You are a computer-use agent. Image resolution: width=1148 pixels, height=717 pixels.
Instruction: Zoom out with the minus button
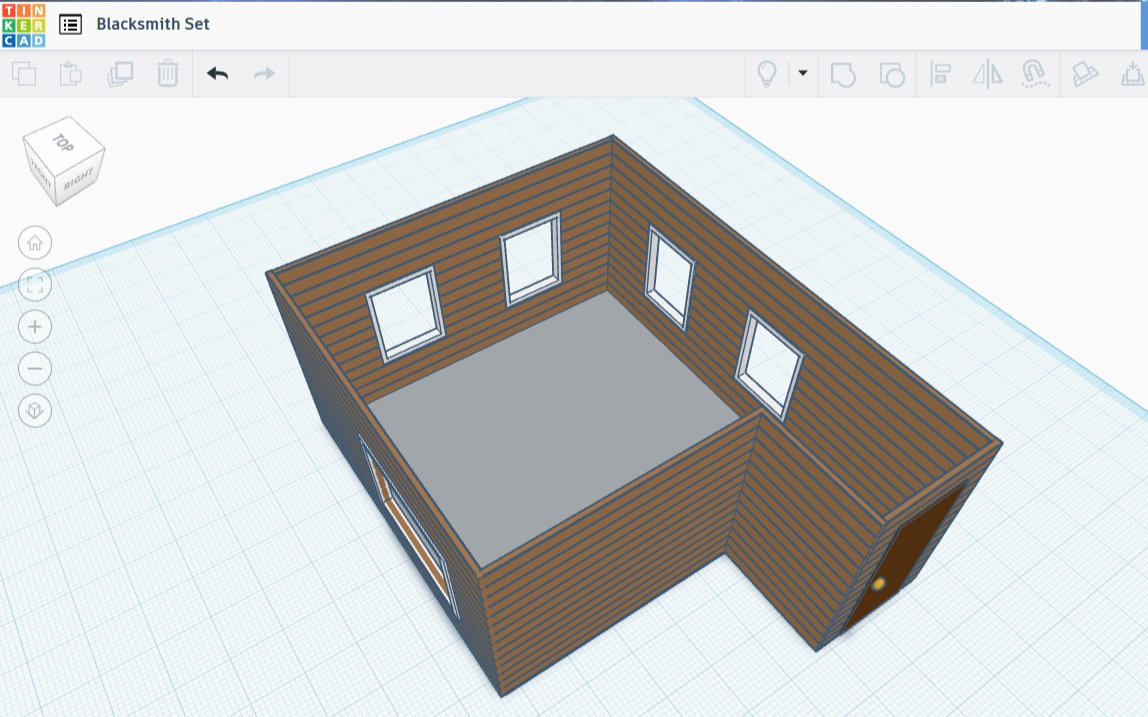coord(35,368)
